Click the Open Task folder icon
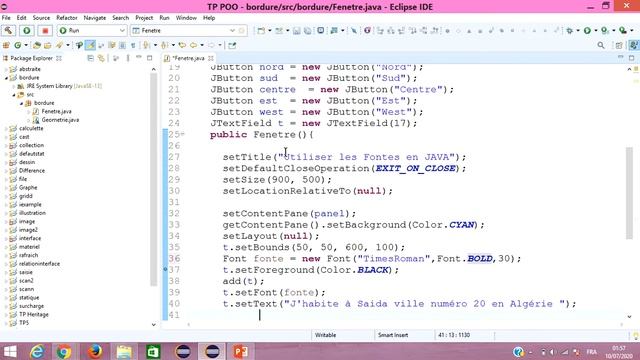Screen dimensions: 640x360 (47, 45)
